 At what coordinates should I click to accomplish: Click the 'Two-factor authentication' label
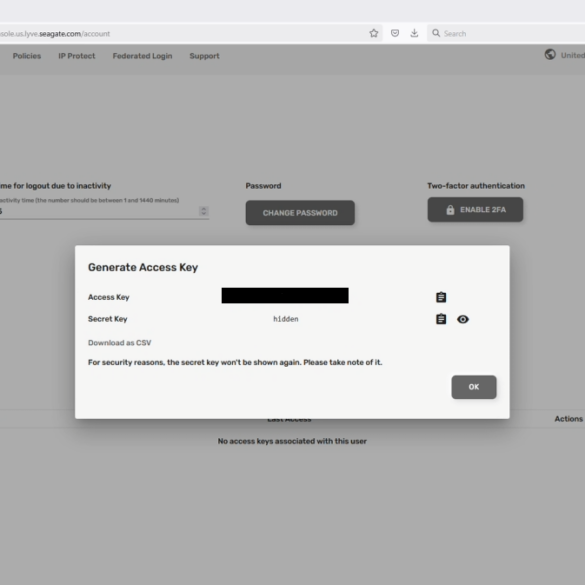476,186
